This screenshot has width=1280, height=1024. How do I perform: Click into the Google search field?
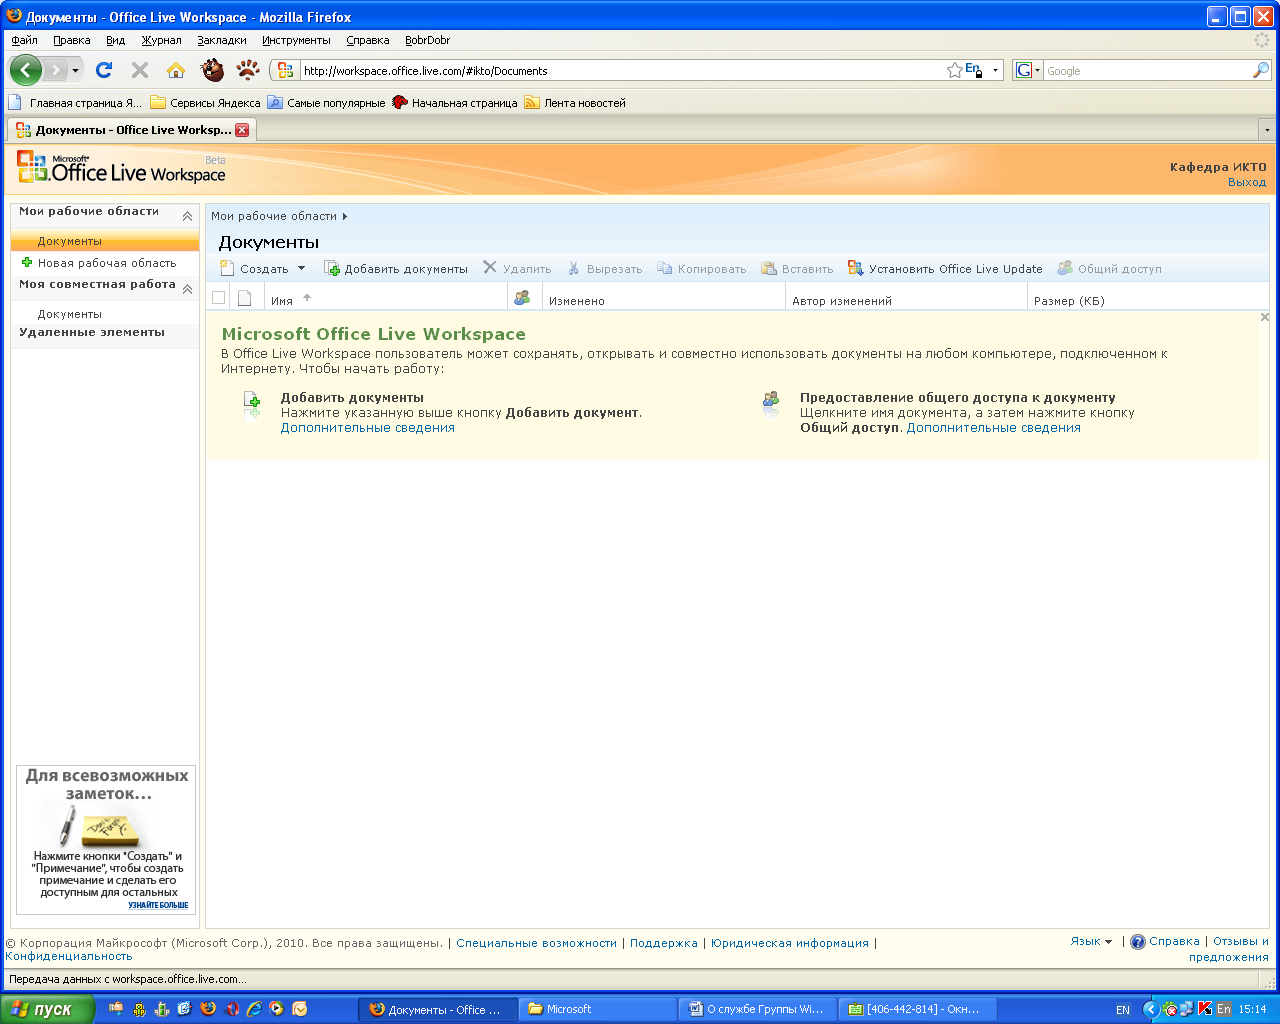click(1146, 70)
